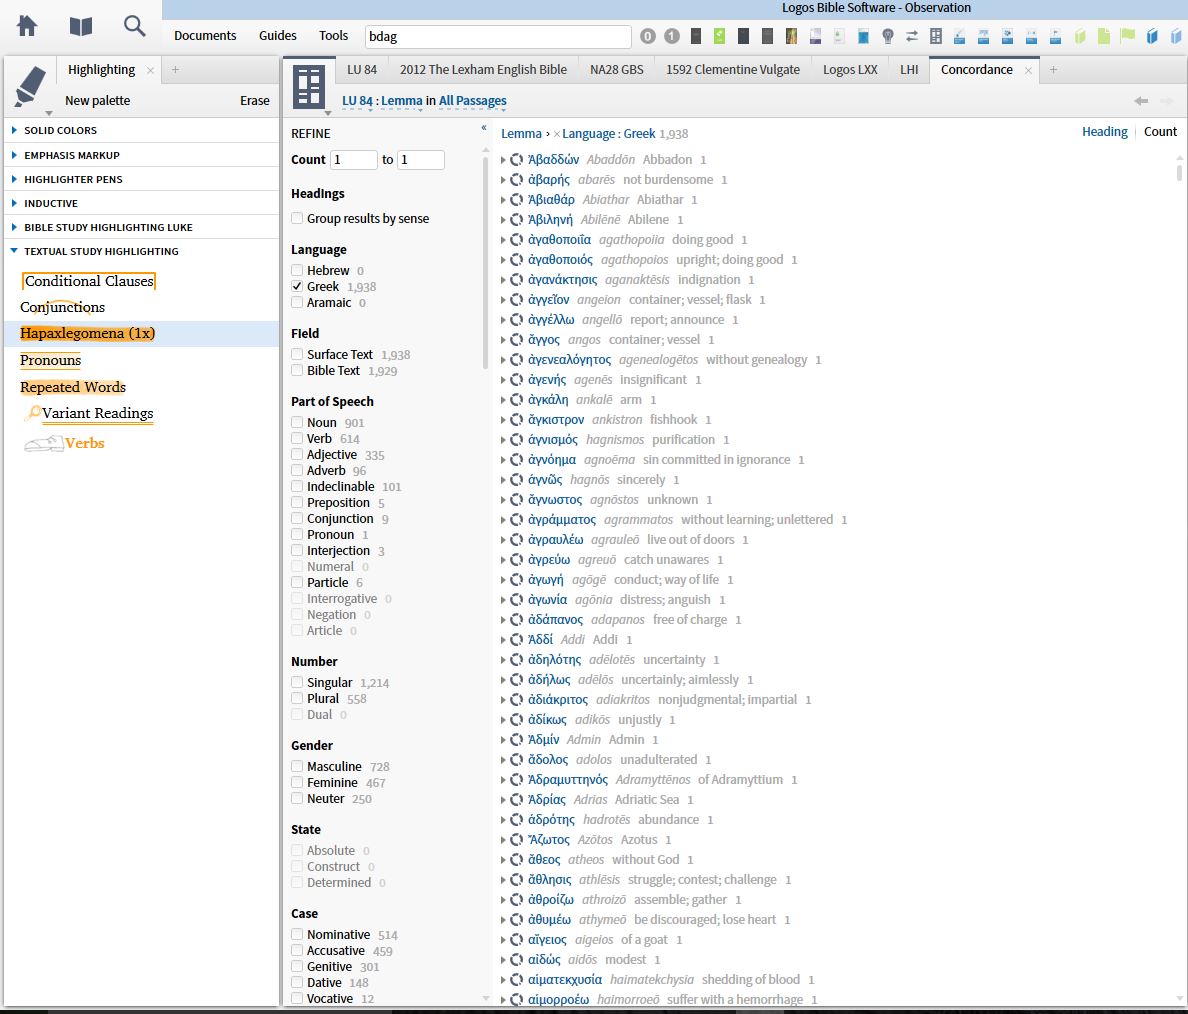The height and width of the screenshot is (1014, 1188).
Task: Uncheck the Greek language filter
Action: (297, 286)
